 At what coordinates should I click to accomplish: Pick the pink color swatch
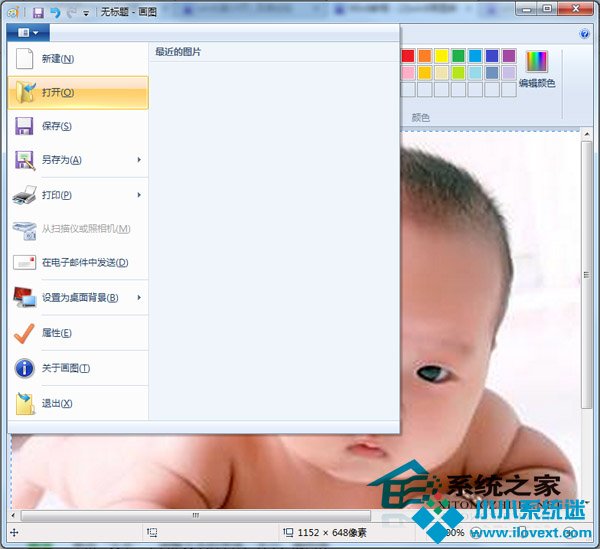[x=408, y=73]
